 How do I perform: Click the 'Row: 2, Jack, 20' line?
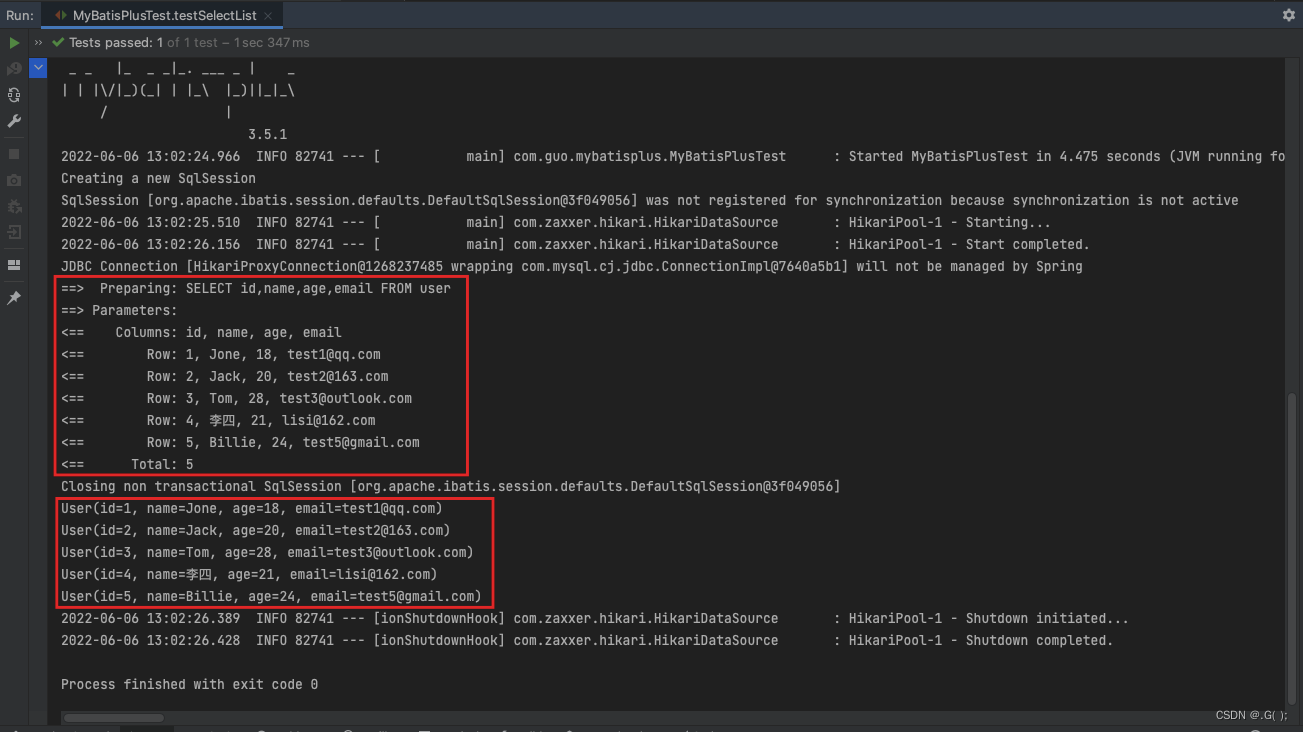tap(225, 376)
